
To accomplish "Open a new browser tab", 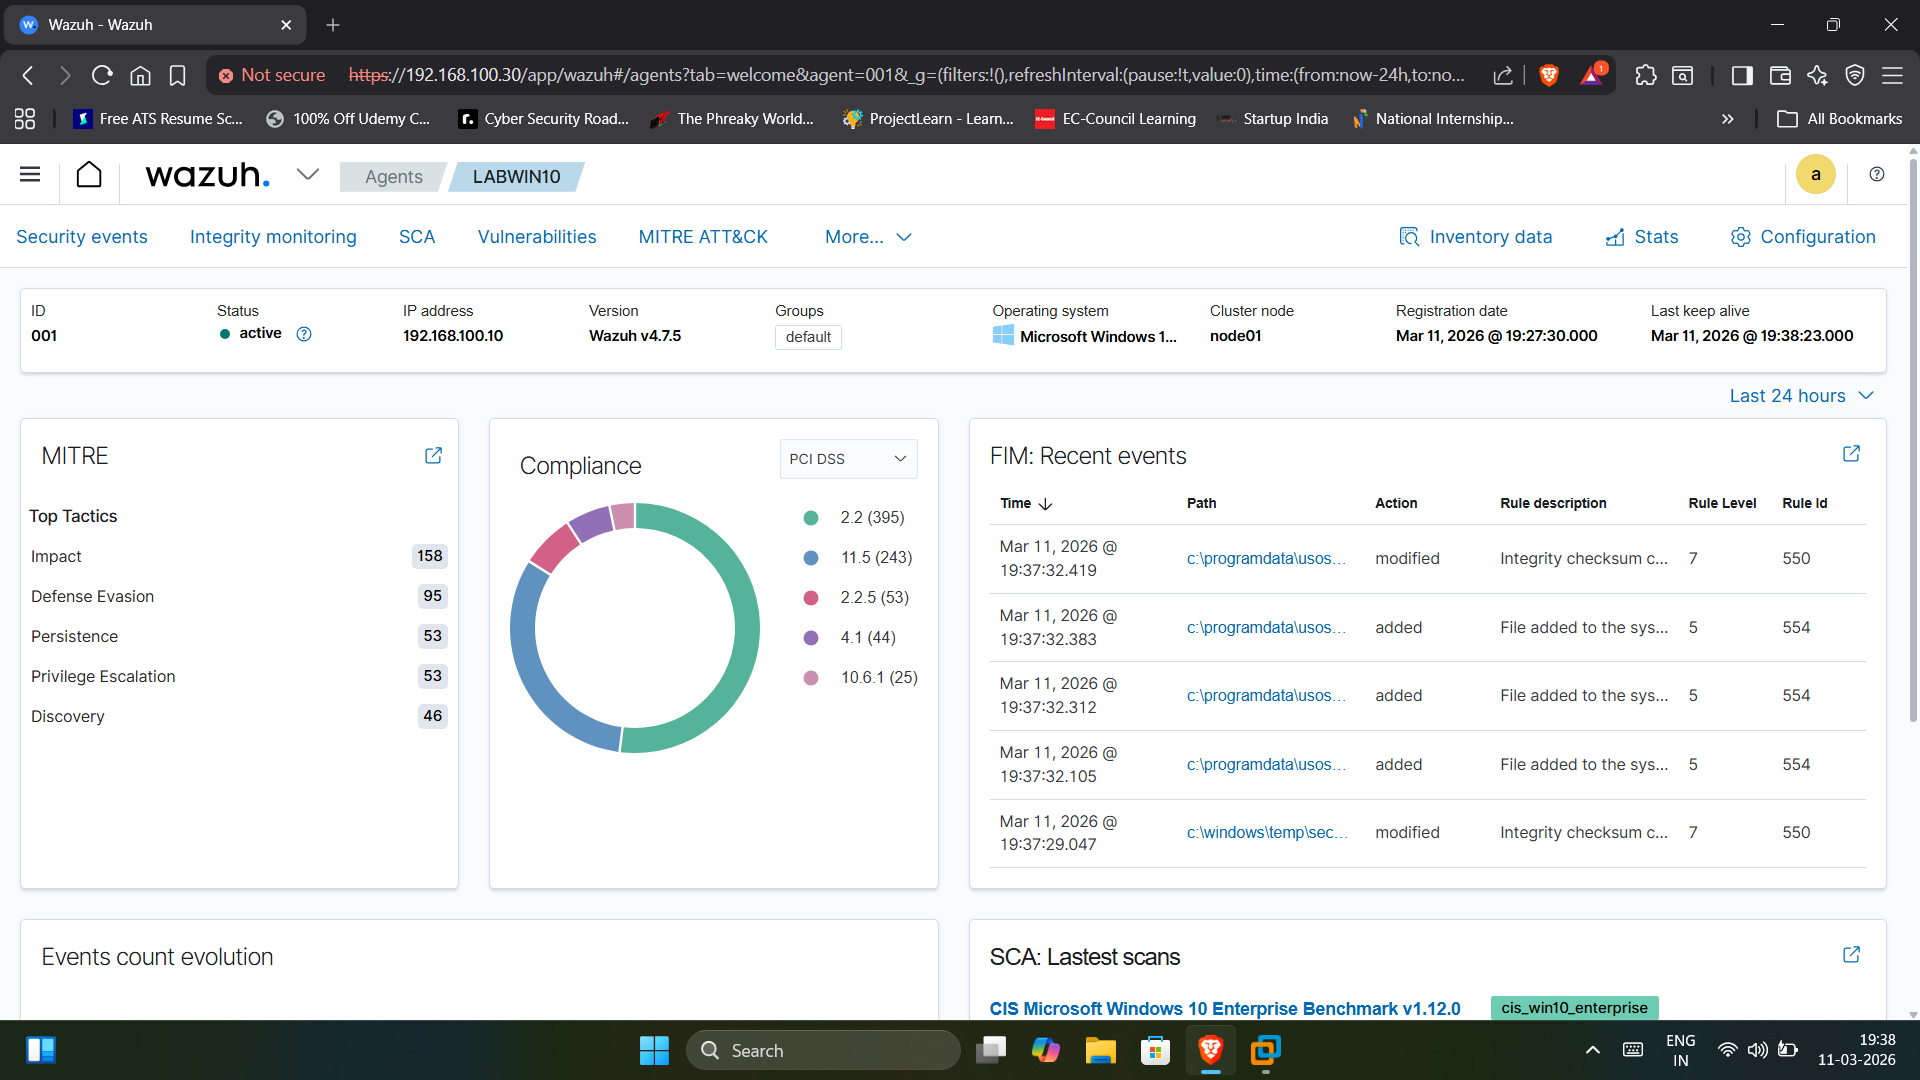I will (333, 25).
